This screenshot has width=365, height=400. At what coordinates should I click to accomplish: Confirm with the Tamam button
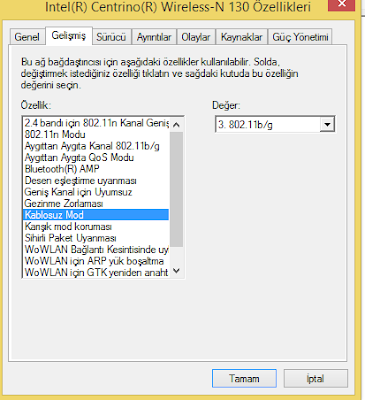click(x=244, y=378)
